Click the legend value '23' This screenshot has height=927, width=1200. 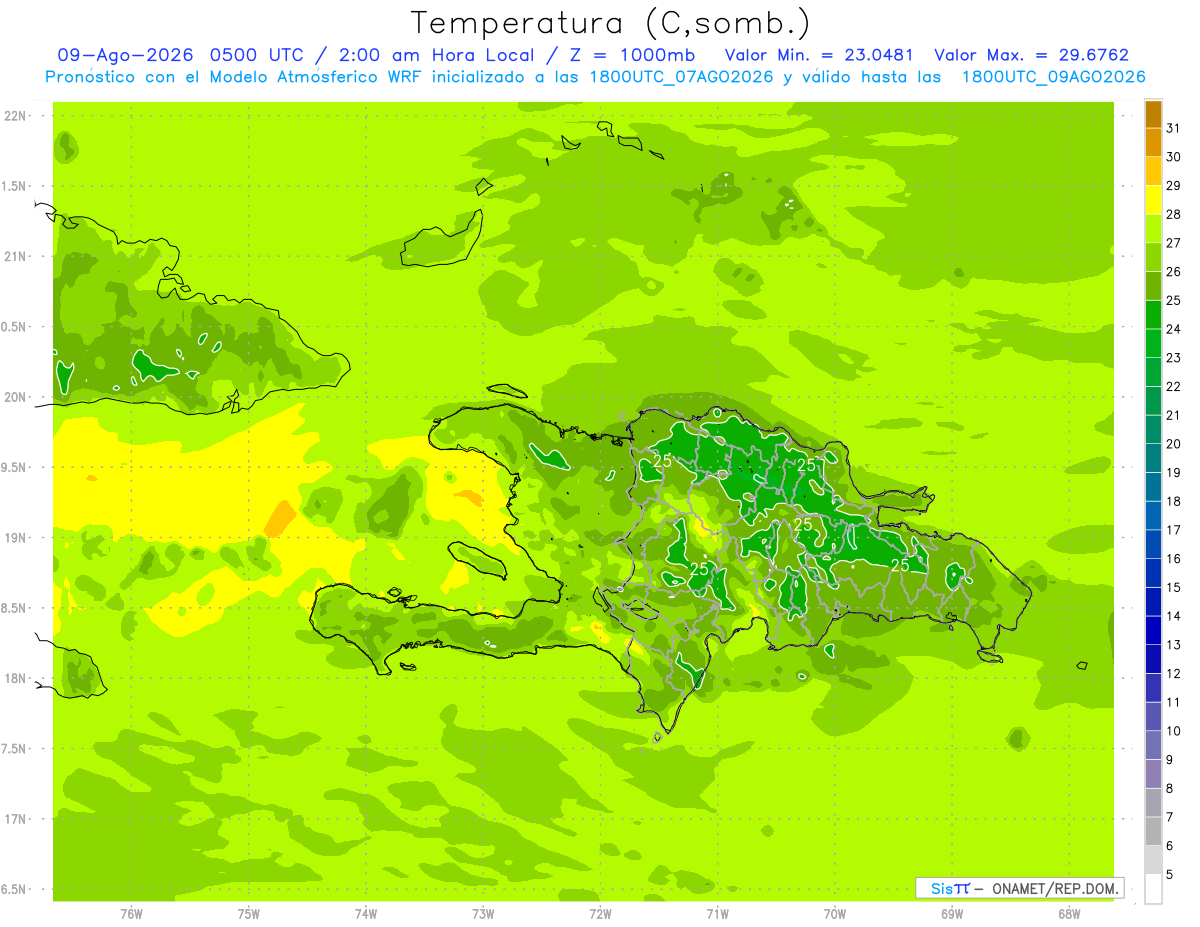pos(1174,358)
